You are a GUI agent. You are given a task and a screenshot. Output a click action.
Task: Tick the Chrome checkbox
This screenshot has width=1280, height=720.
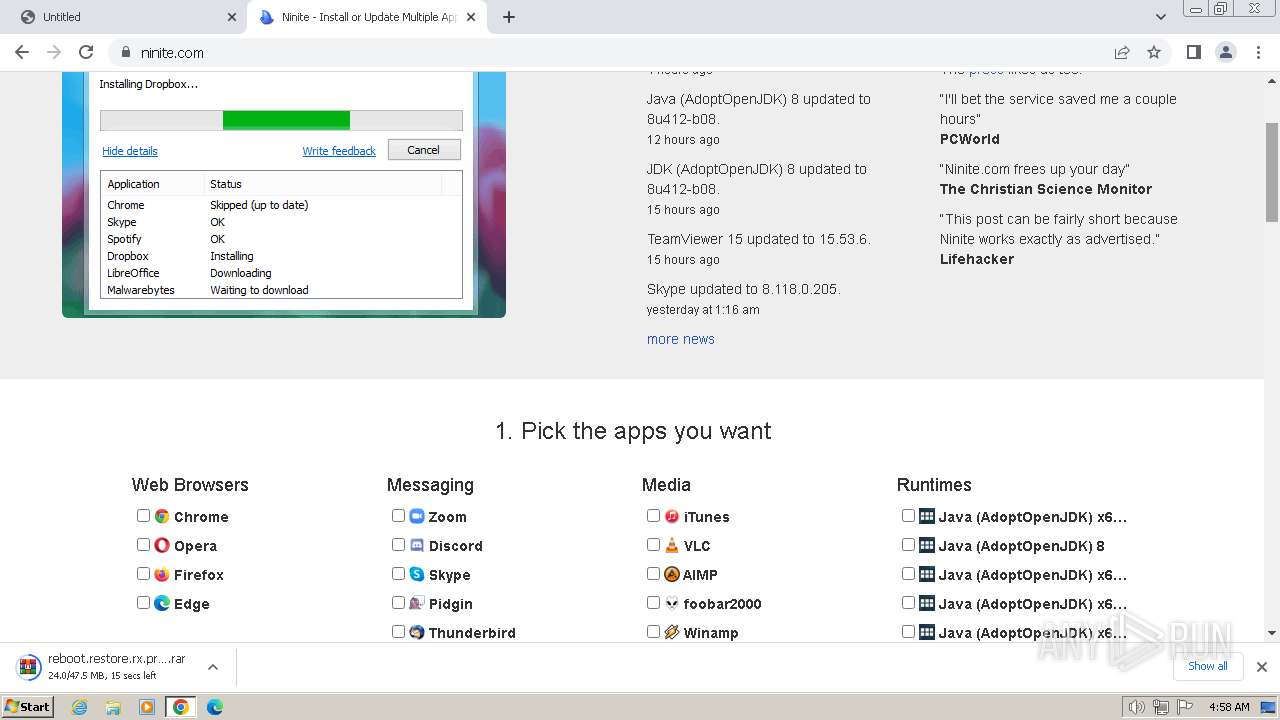(144, 516)
